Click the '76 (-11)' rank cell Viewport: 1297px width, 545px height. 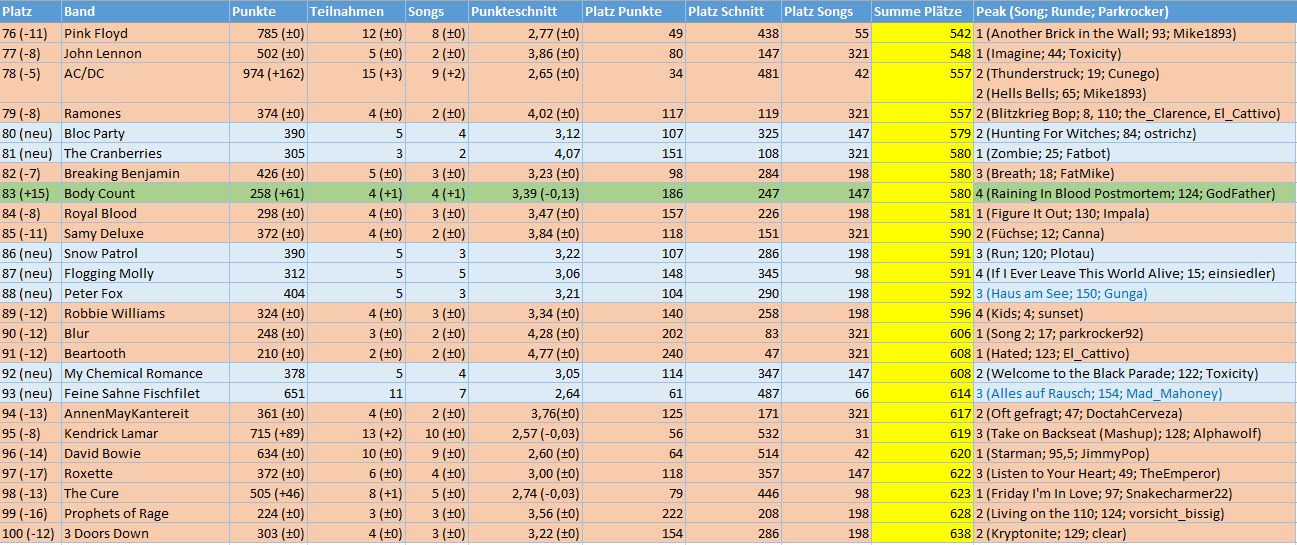click(x=30, y=33)
